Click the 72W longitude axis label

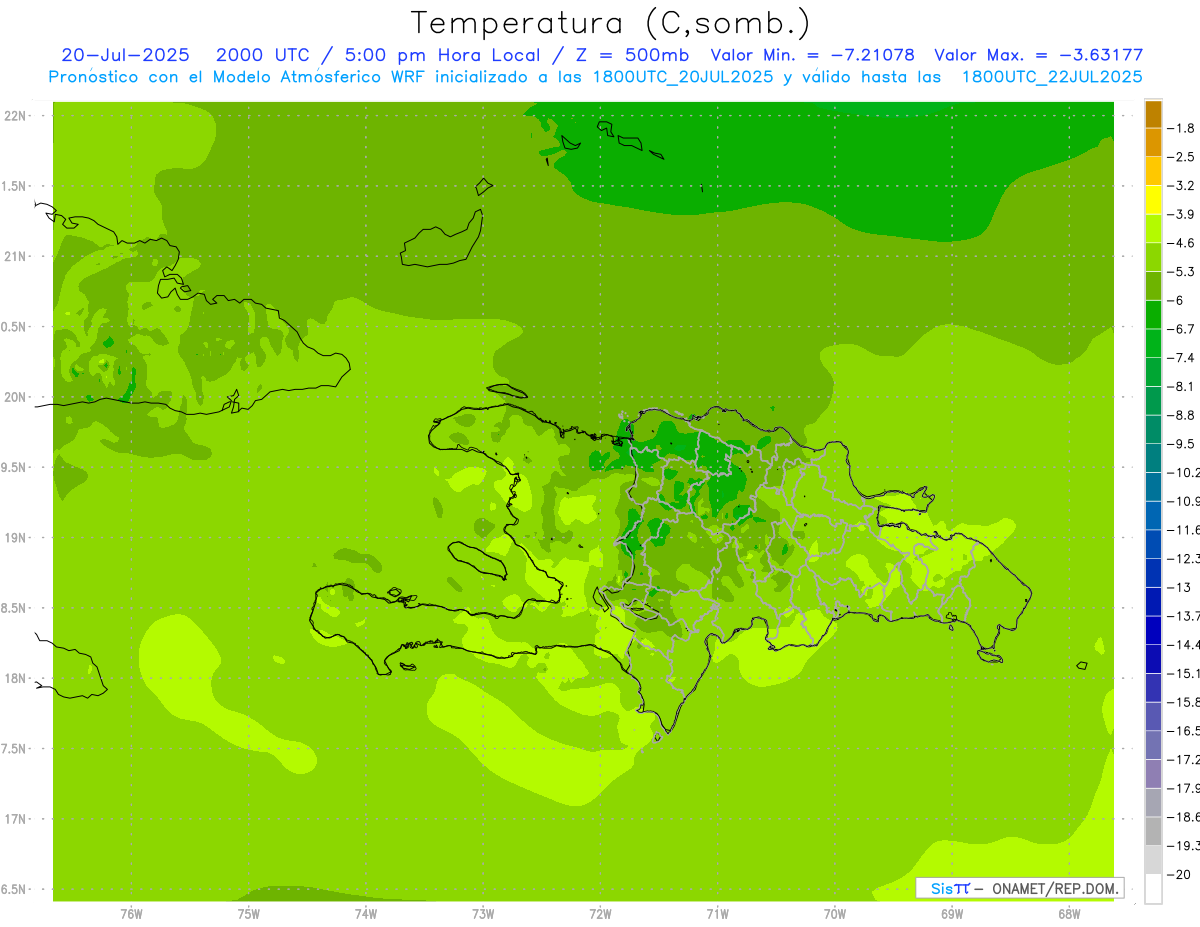[x=600, y=913]
